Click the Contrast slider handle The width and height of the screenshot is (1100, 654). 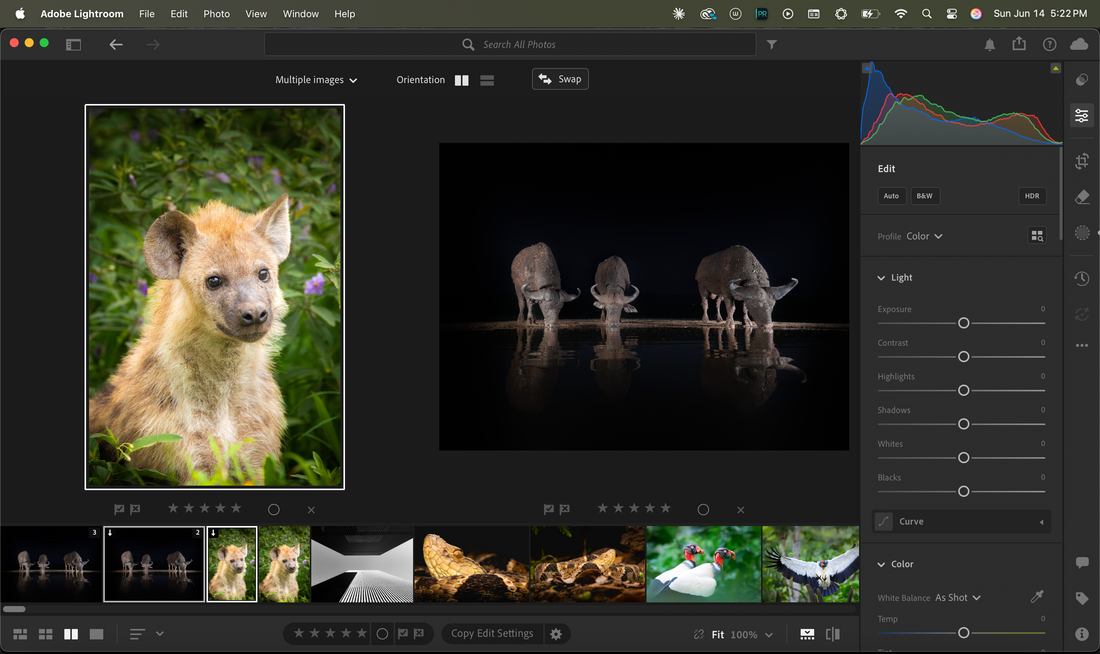963,356
